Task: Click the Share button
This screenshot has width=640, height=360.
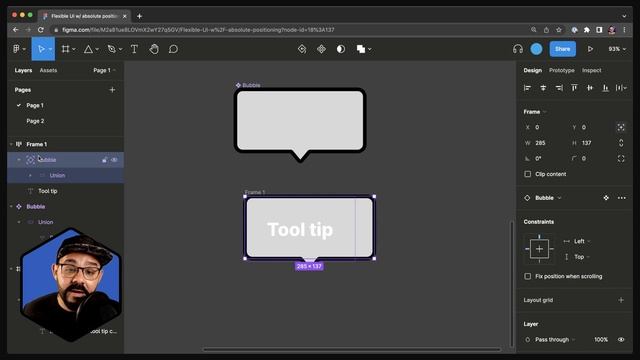Action: pos(562,49)
